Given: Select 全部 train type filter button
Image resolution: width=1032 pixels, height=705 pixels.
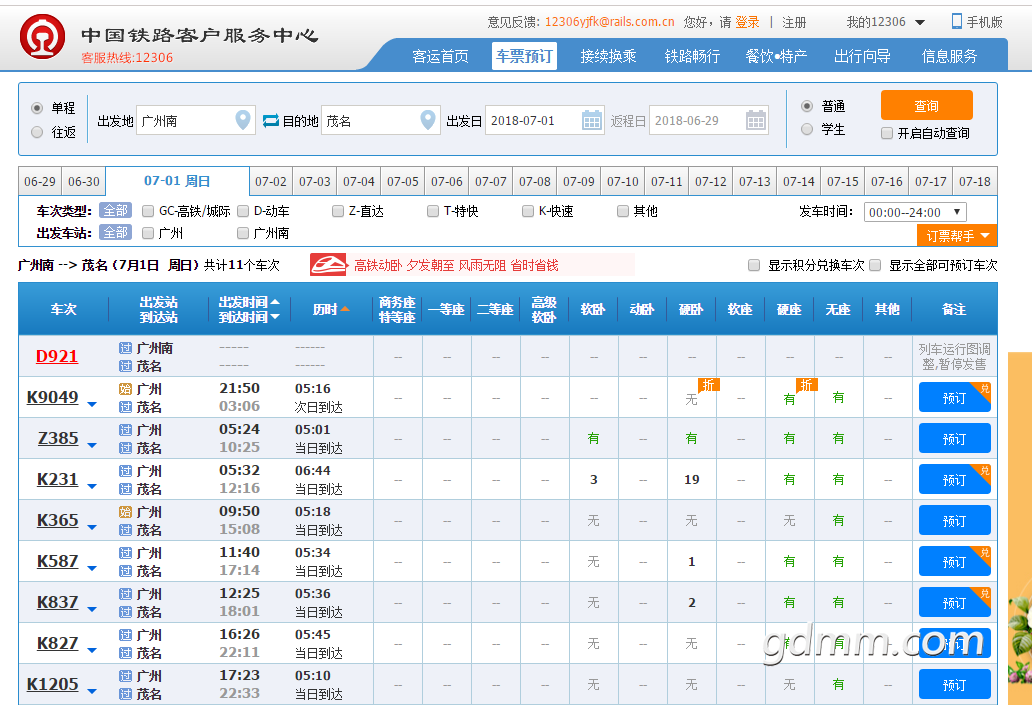Looking at the screenshot, I should [115, 210].
